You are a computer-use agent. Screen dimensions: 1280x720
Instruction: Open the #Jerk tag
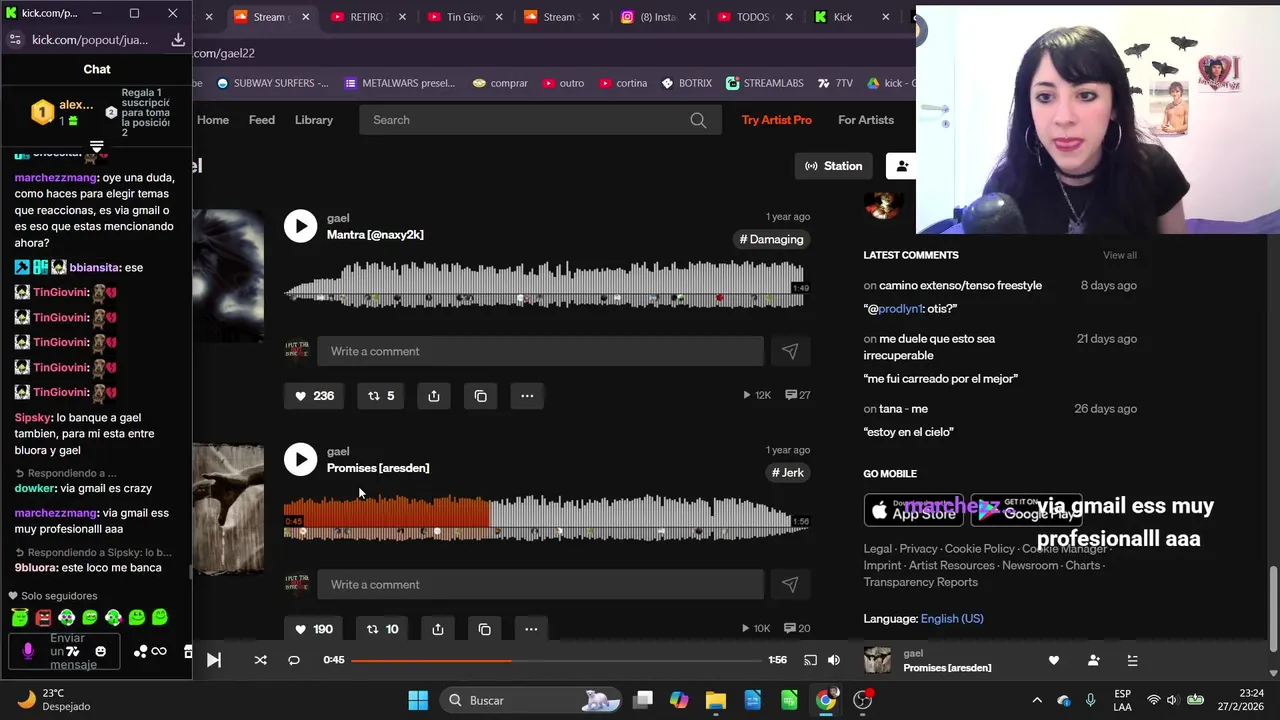coord(787,472)
